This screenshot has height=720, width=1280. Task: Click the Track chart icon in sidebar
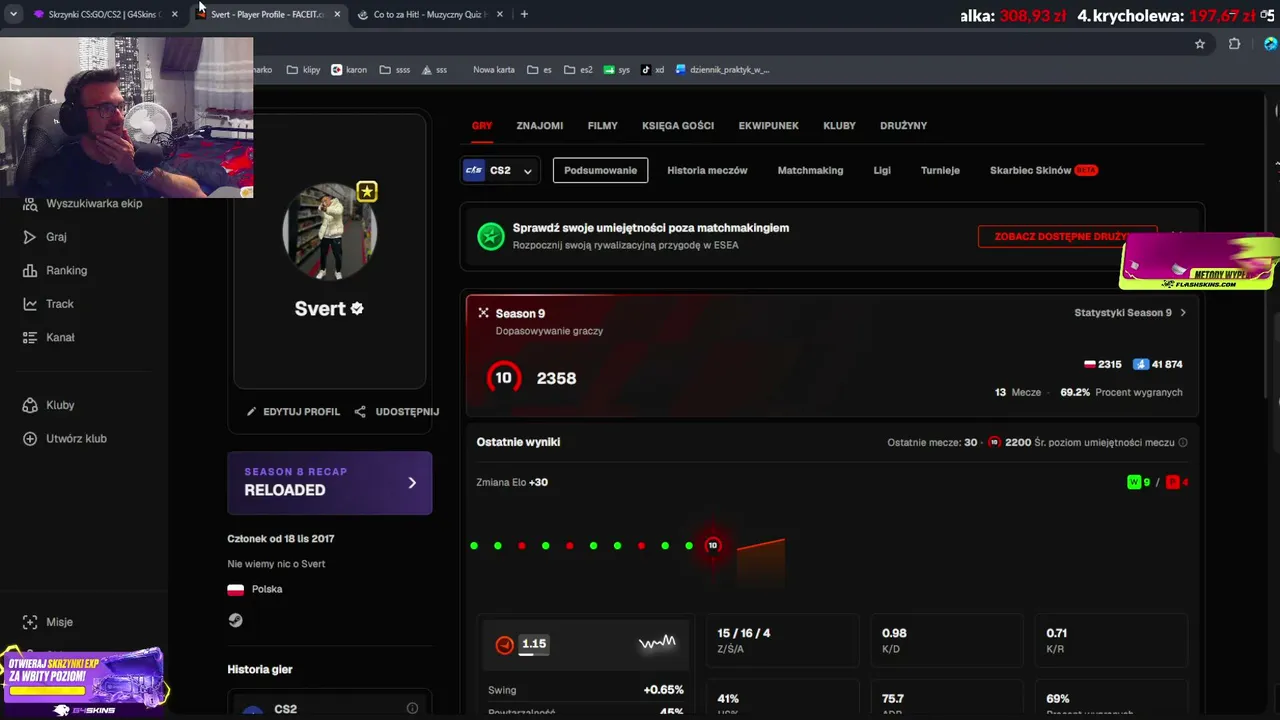pos(30,304)
